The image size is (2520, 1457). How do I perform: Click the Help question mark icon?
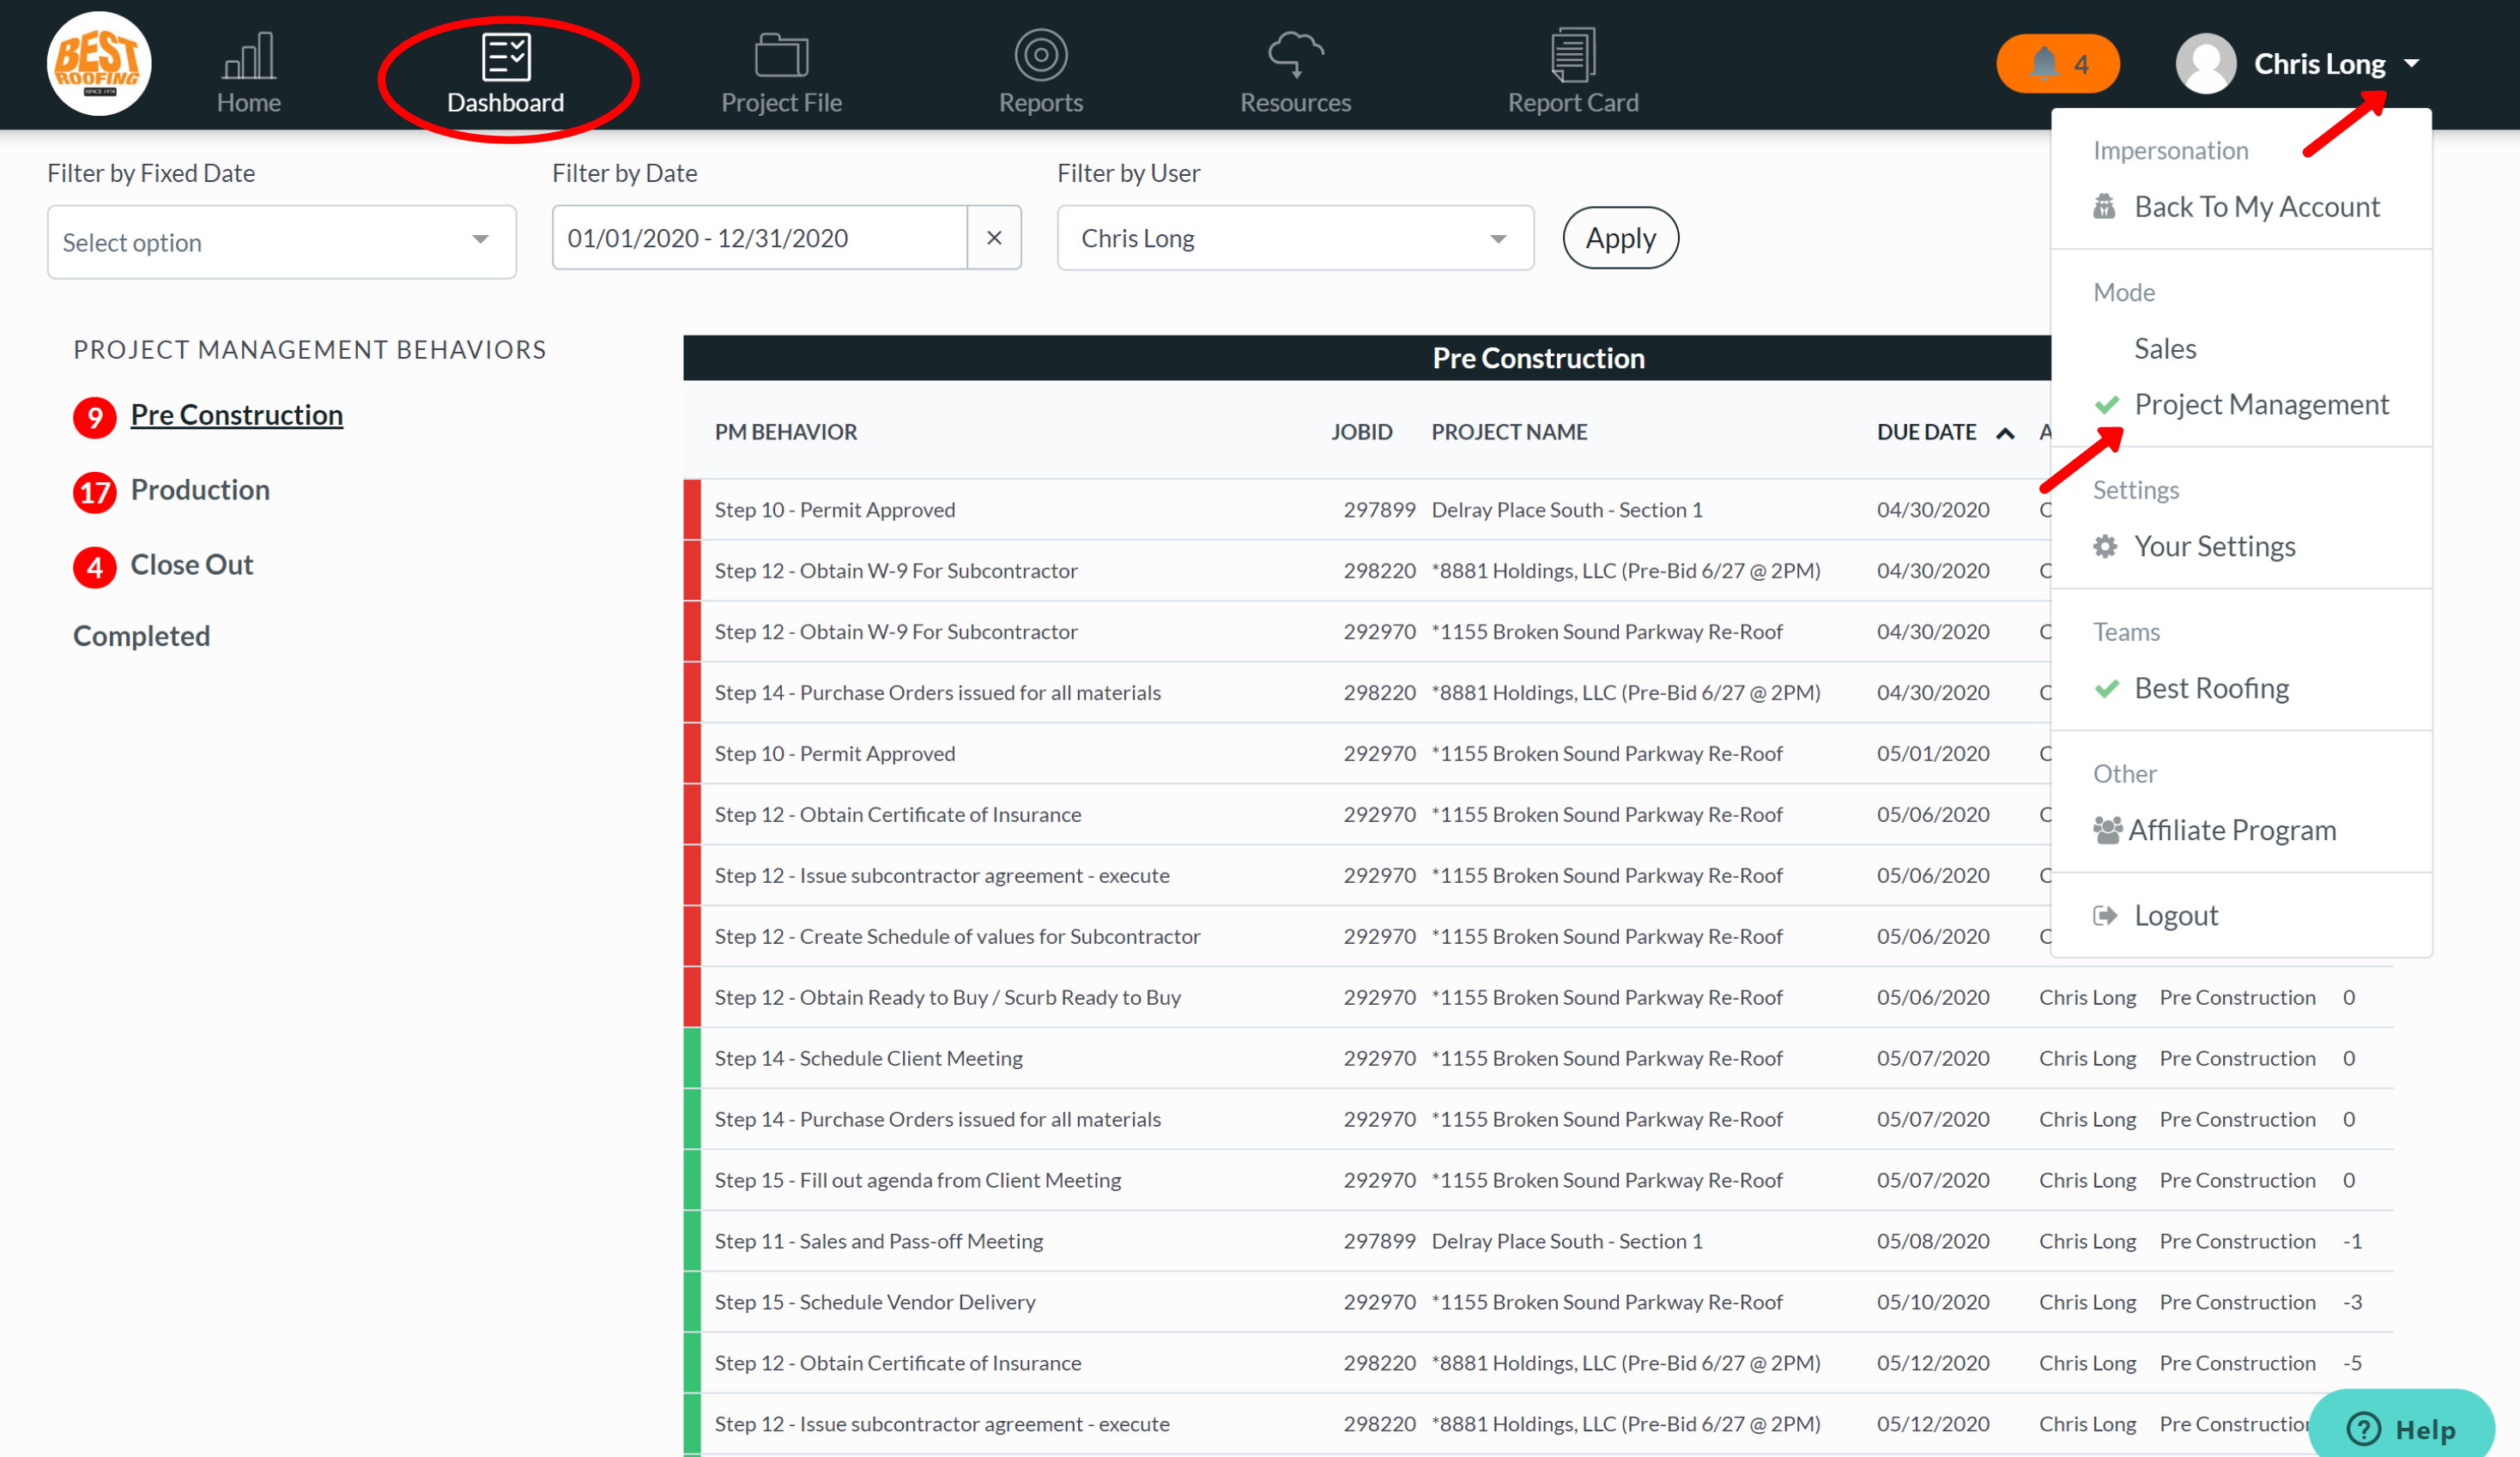tap(2363, 1428)
